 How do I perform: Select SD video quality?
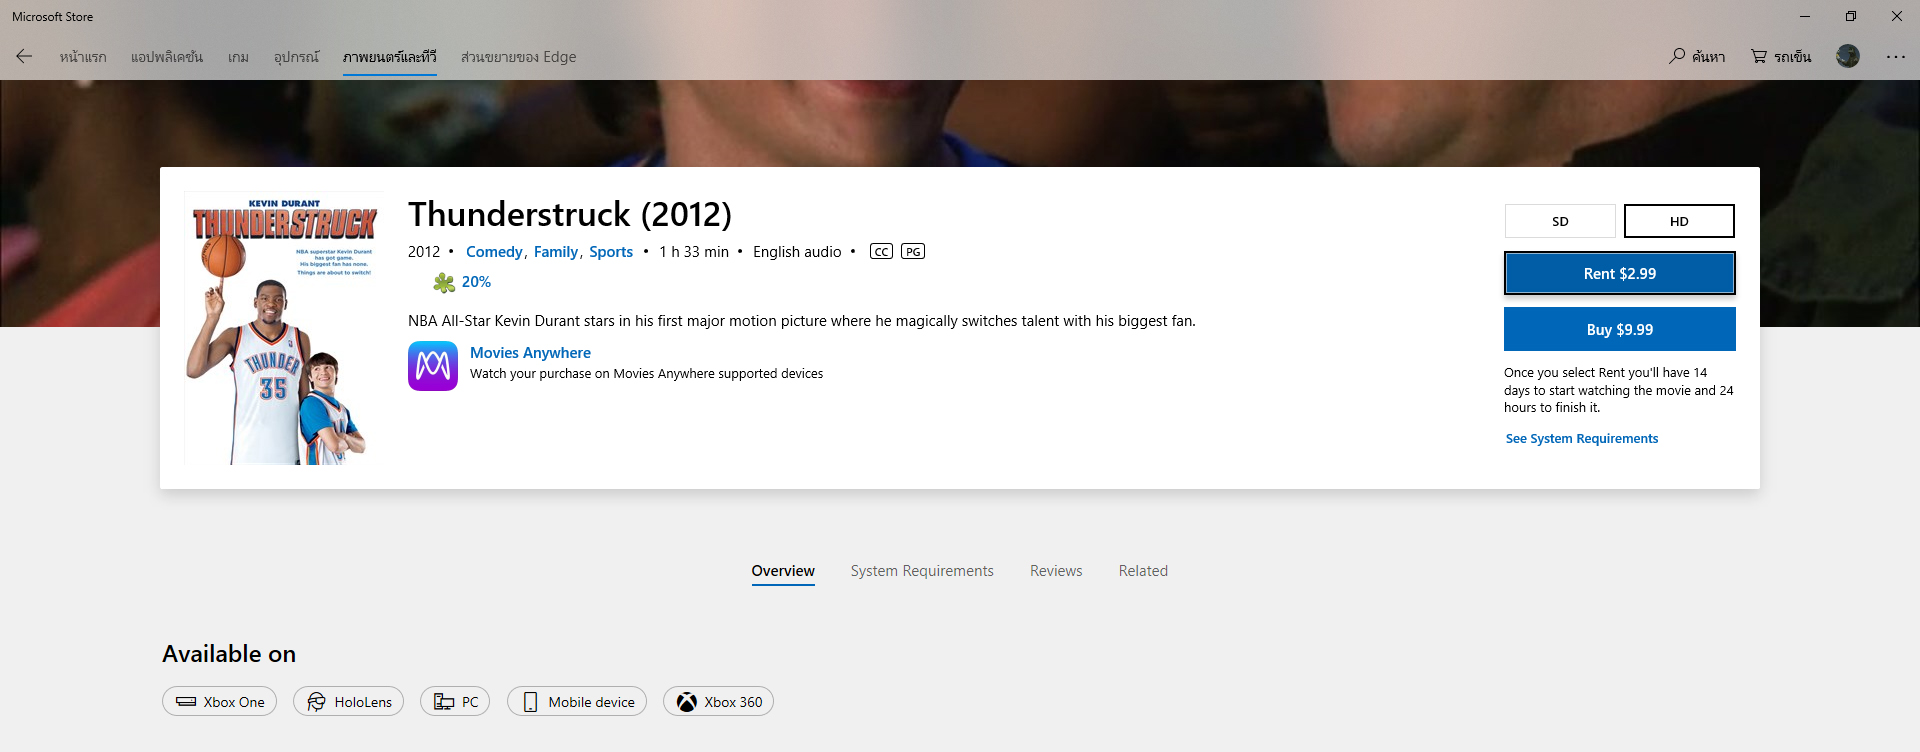click(1560, 221)
